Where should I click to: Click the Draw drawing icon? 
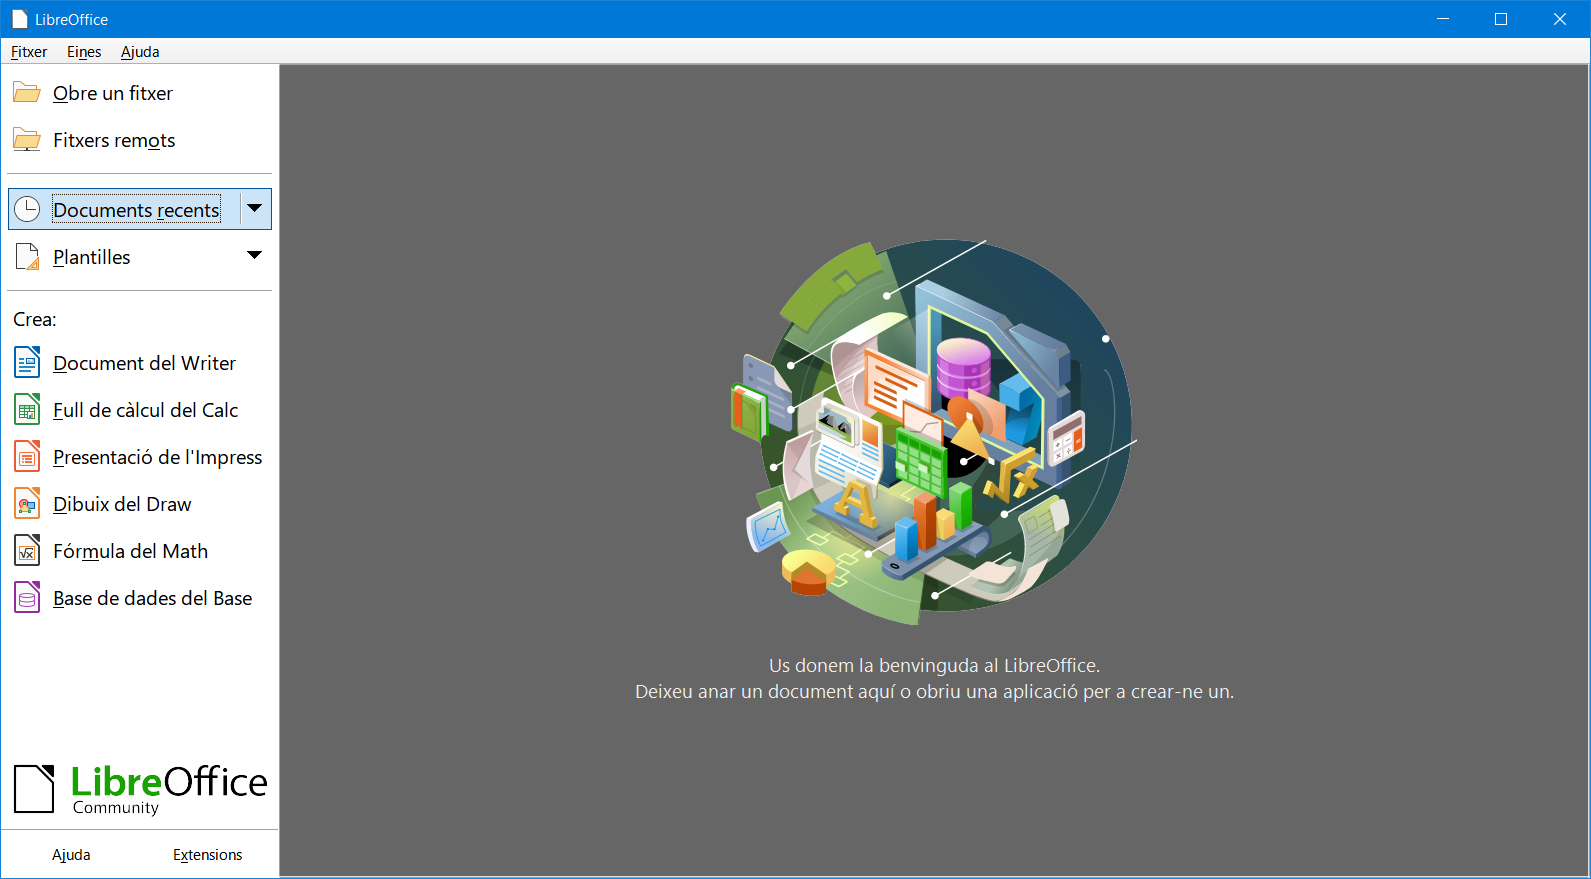coord(27,504)
